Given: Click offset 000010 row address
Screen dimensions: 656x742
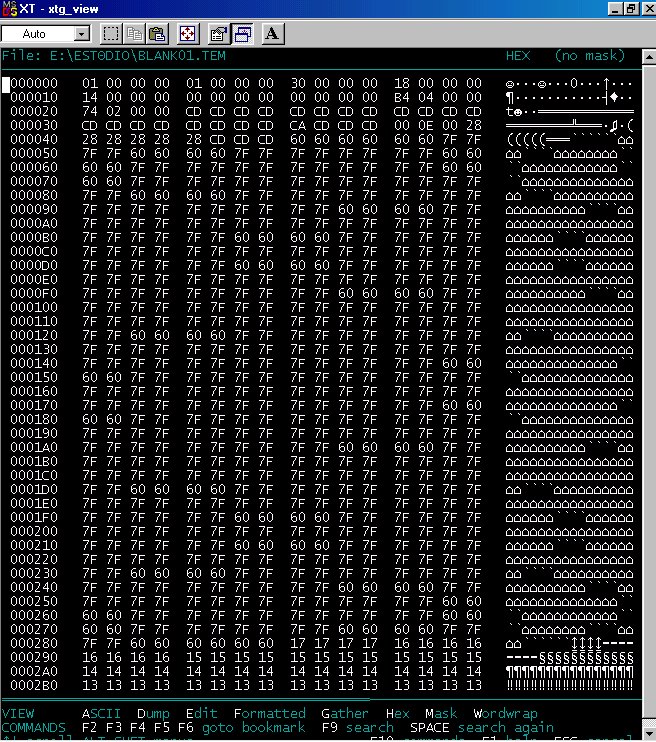Looking at the screenshot, I should pyautogui.click(x=34, y=97).
